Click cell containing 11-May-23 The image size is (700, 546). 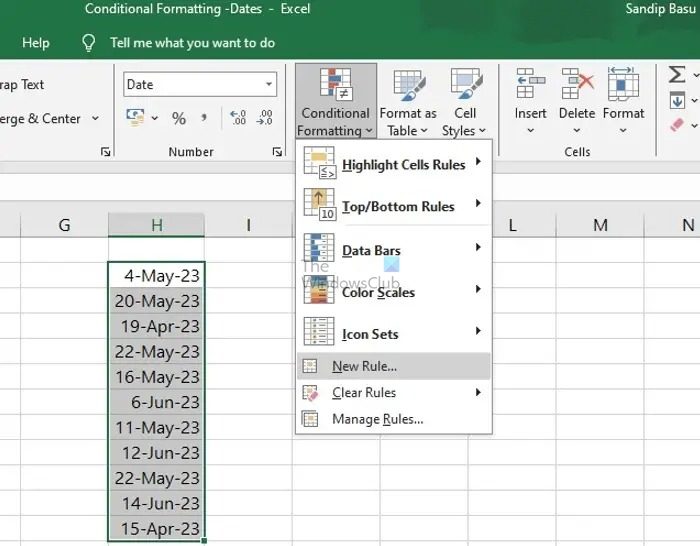pos(156,428)
